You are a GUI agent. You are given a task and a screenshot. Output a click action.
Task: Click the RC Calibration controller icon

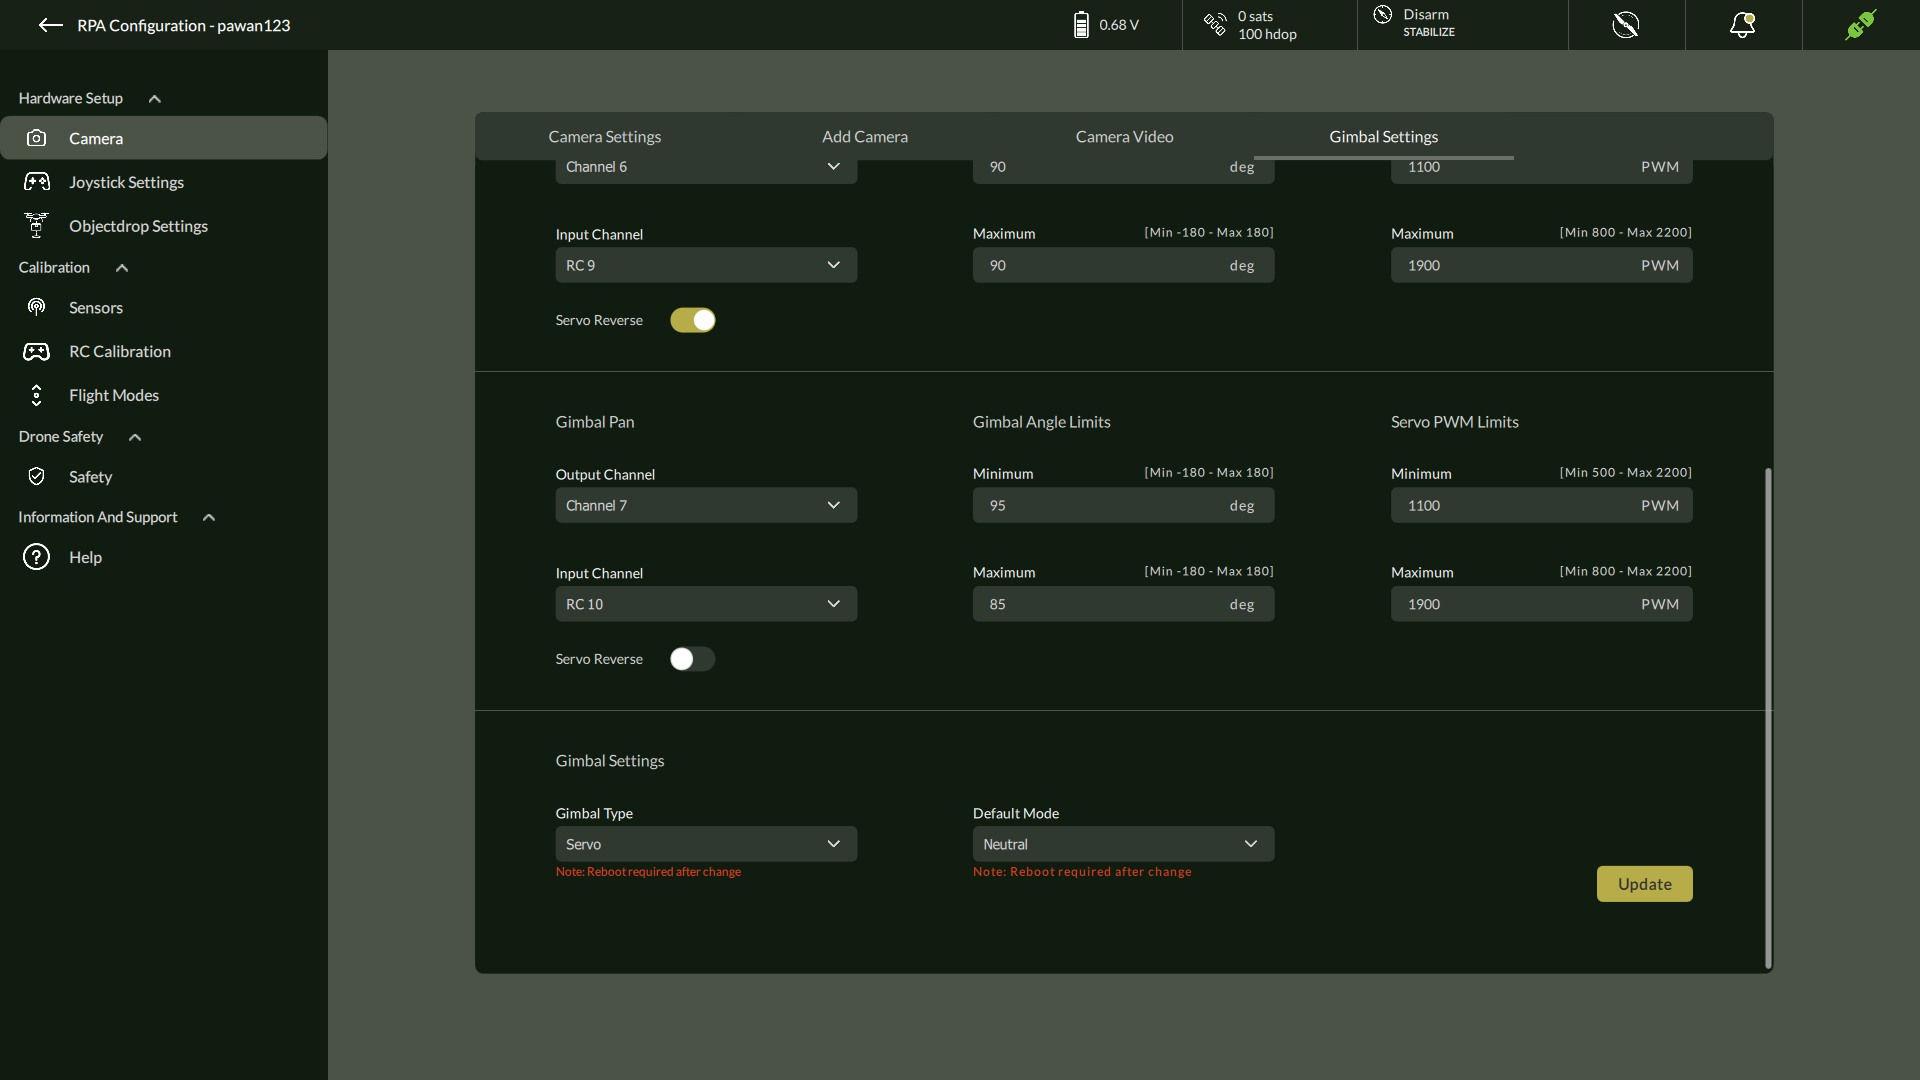(x=36, y=351)
